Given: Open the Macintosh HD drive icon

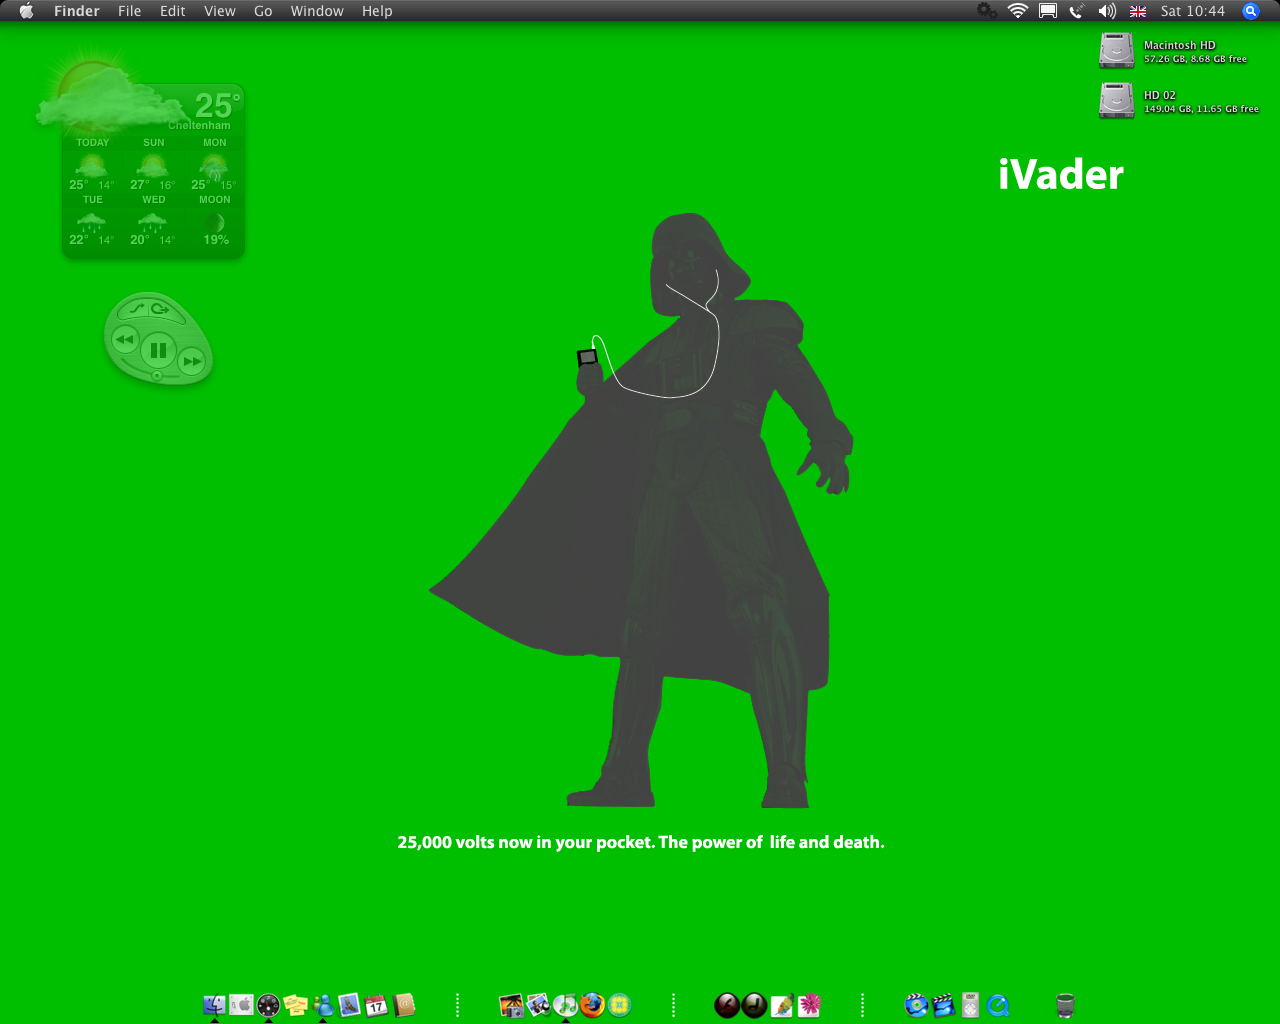Looking at the screenshot, I should 1116,50.
